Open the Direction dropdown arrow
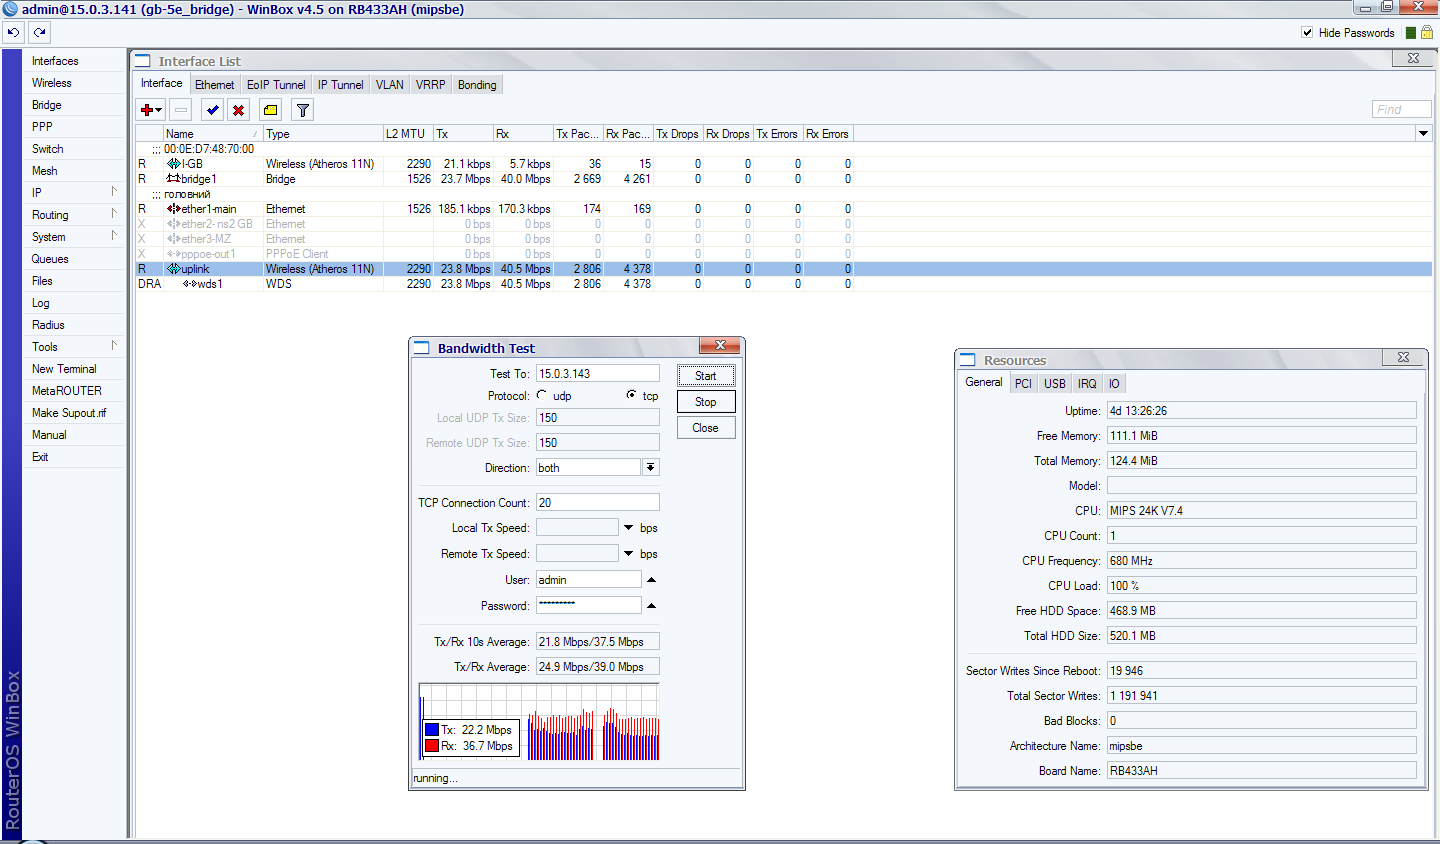Viewport: 1440px width, 844px height. [650, 467]
